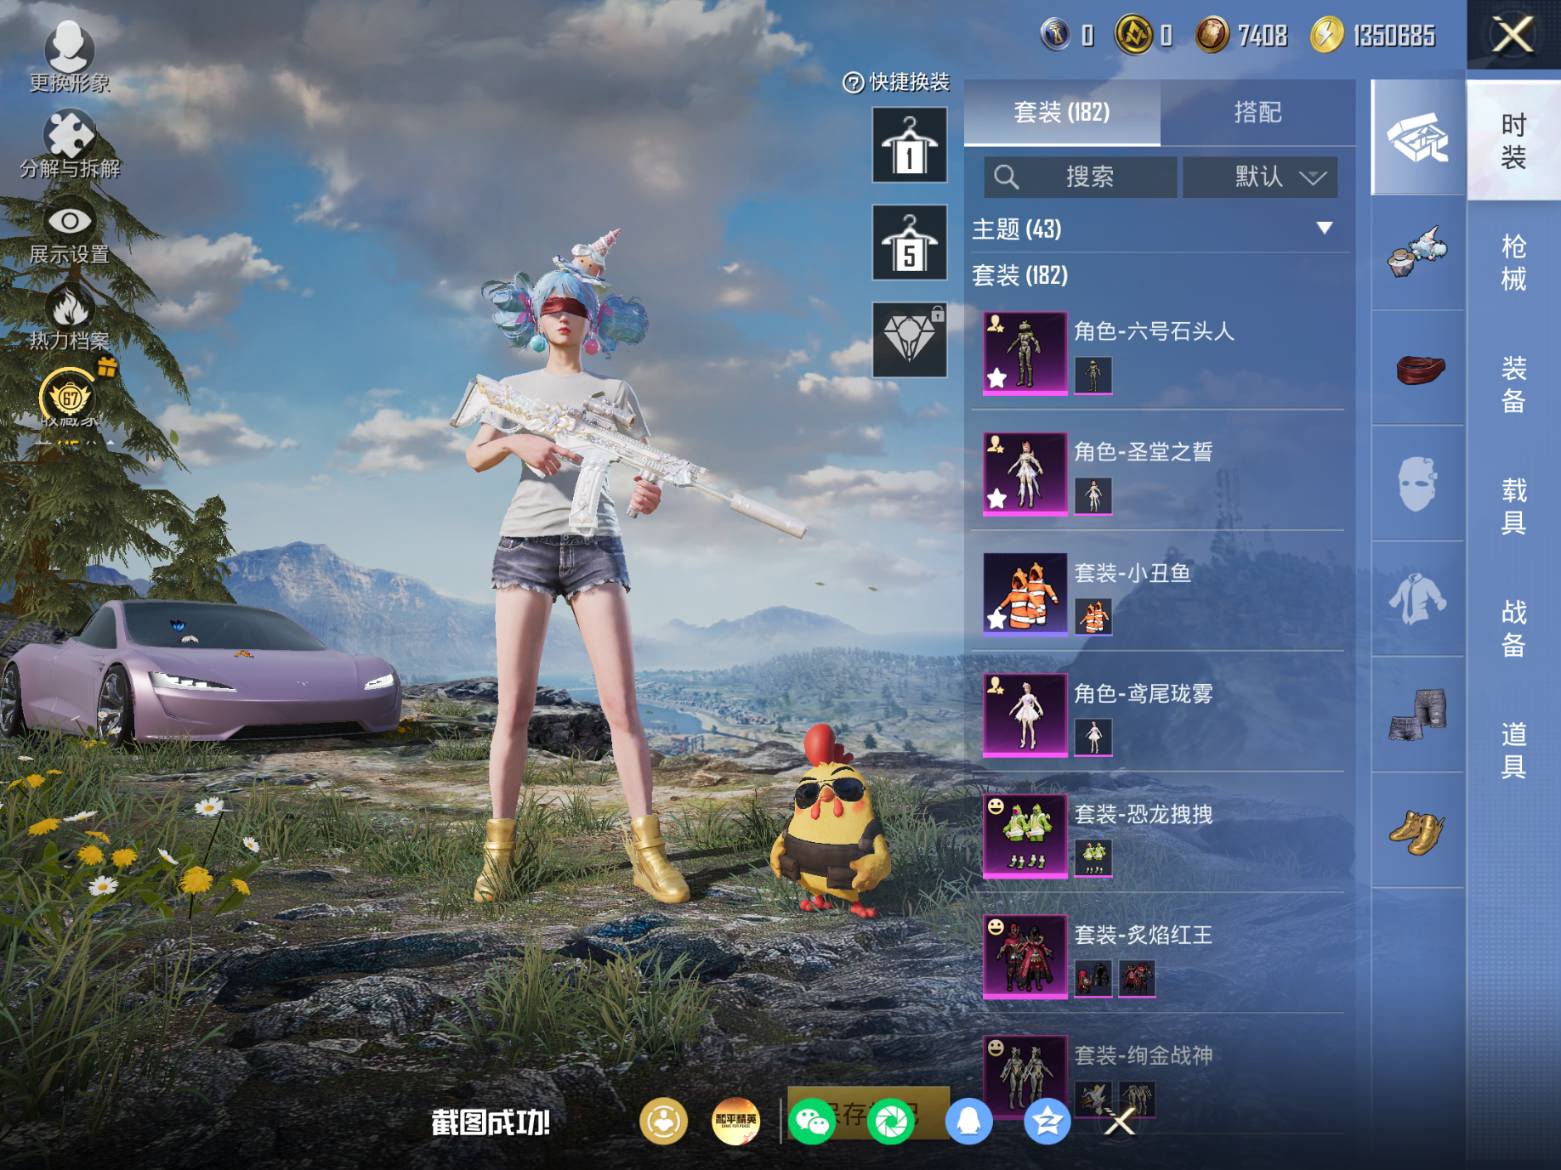The height and width of the screenshot is (1170, 1561).
Task: Open the 战备 side tab
Action: click(x=1514, y=628)
